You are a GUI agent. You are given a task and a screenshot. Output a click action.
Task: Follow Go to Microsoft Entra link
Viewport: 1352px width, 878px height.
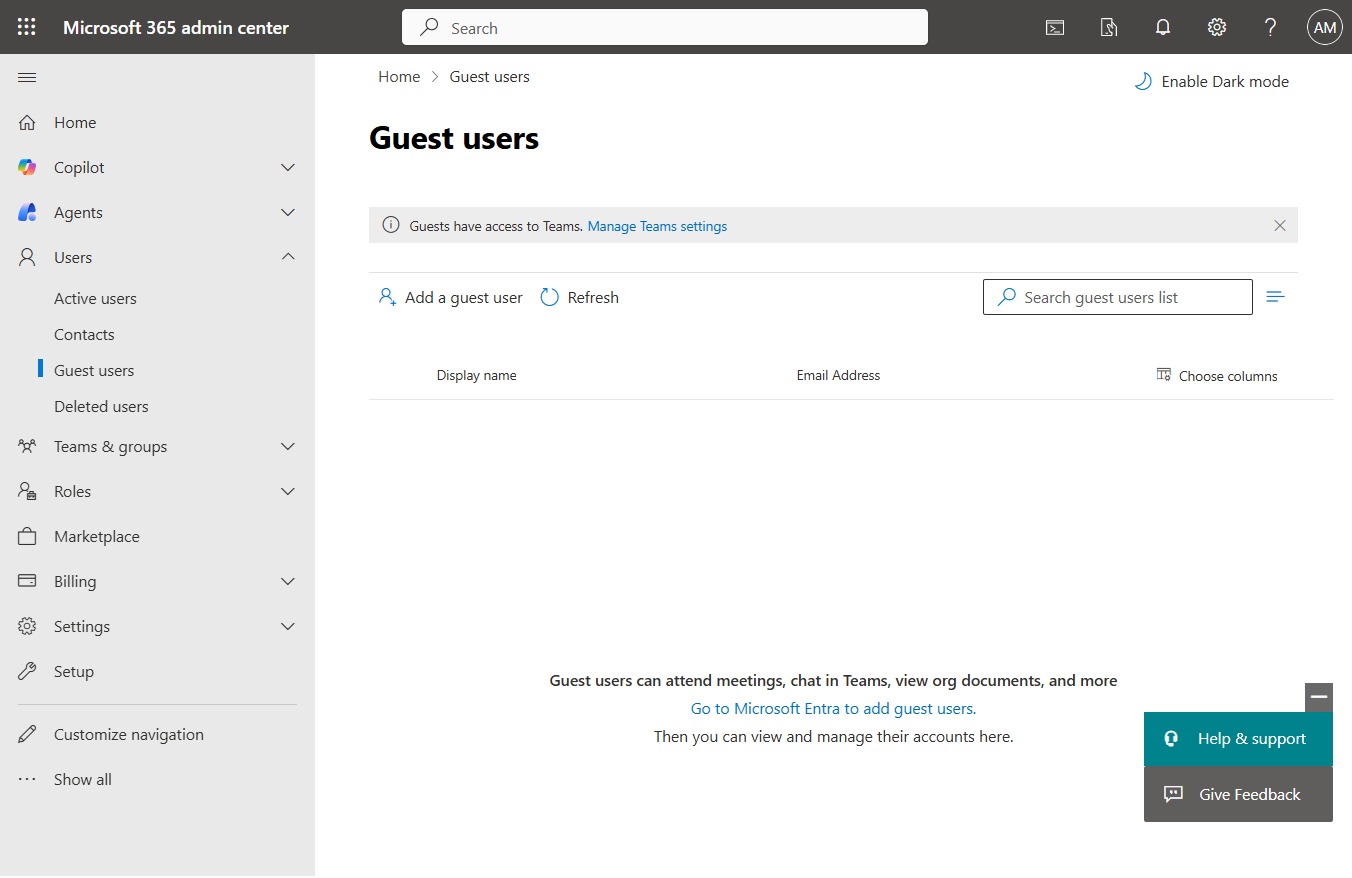click(x=833, y=709)
